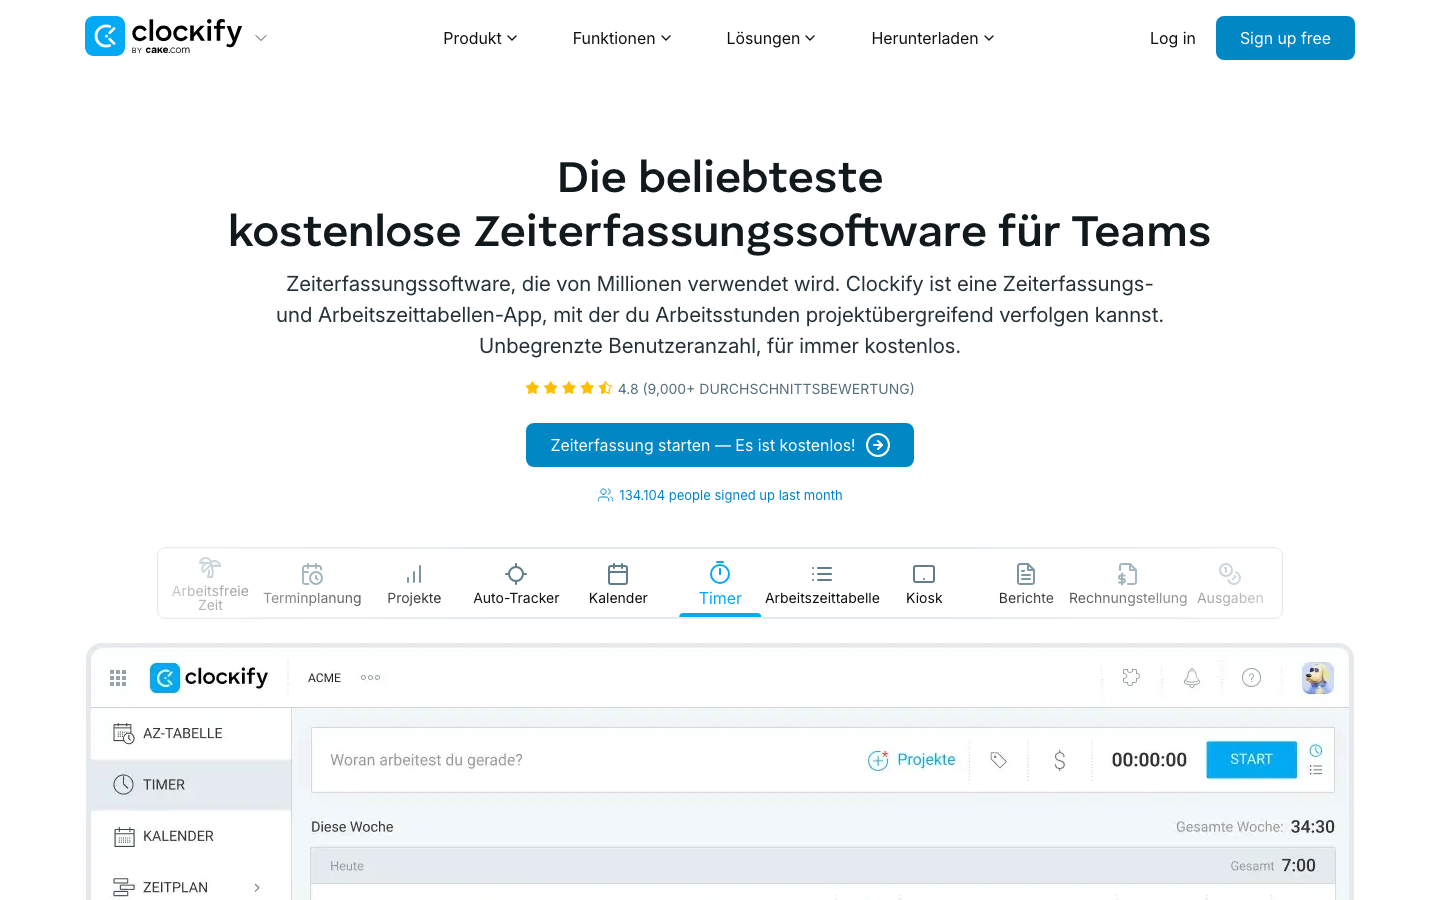Open the Produkt dropdown menu
Screen dimensions: 1440x900
click(x=480, y=38)
